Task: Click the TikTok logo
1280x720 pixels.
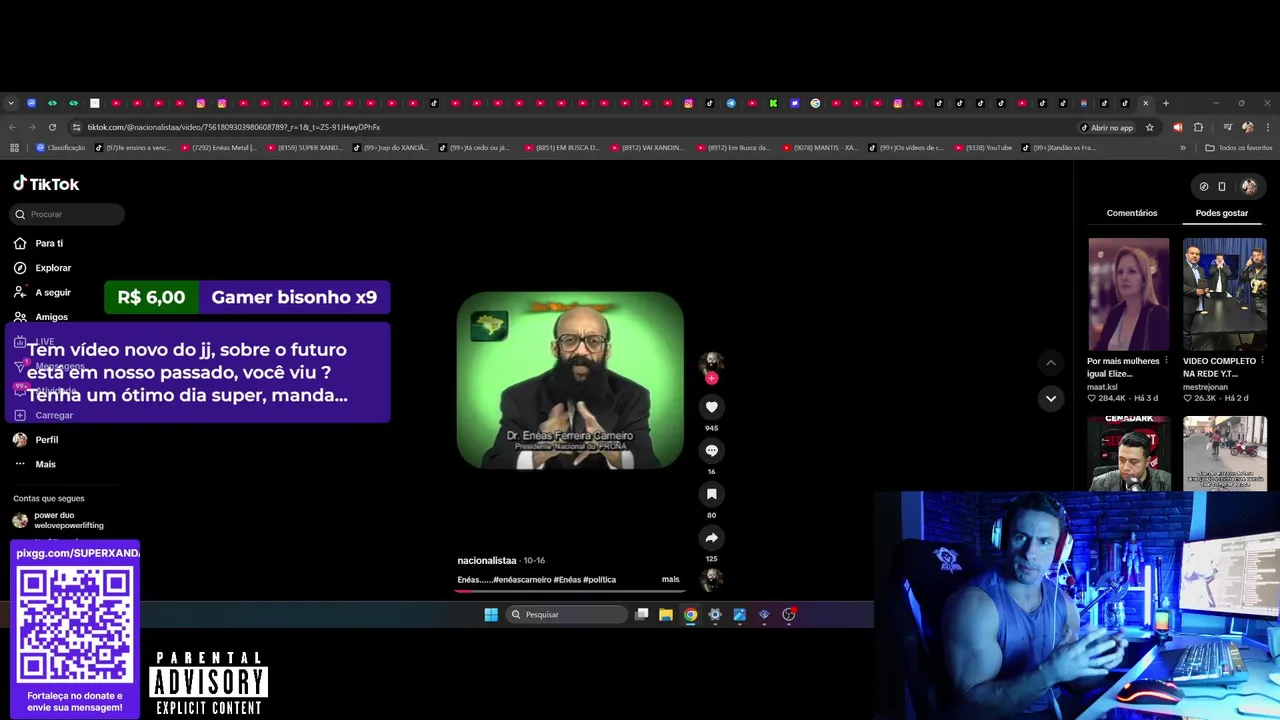Action: [x=46, y=184]
